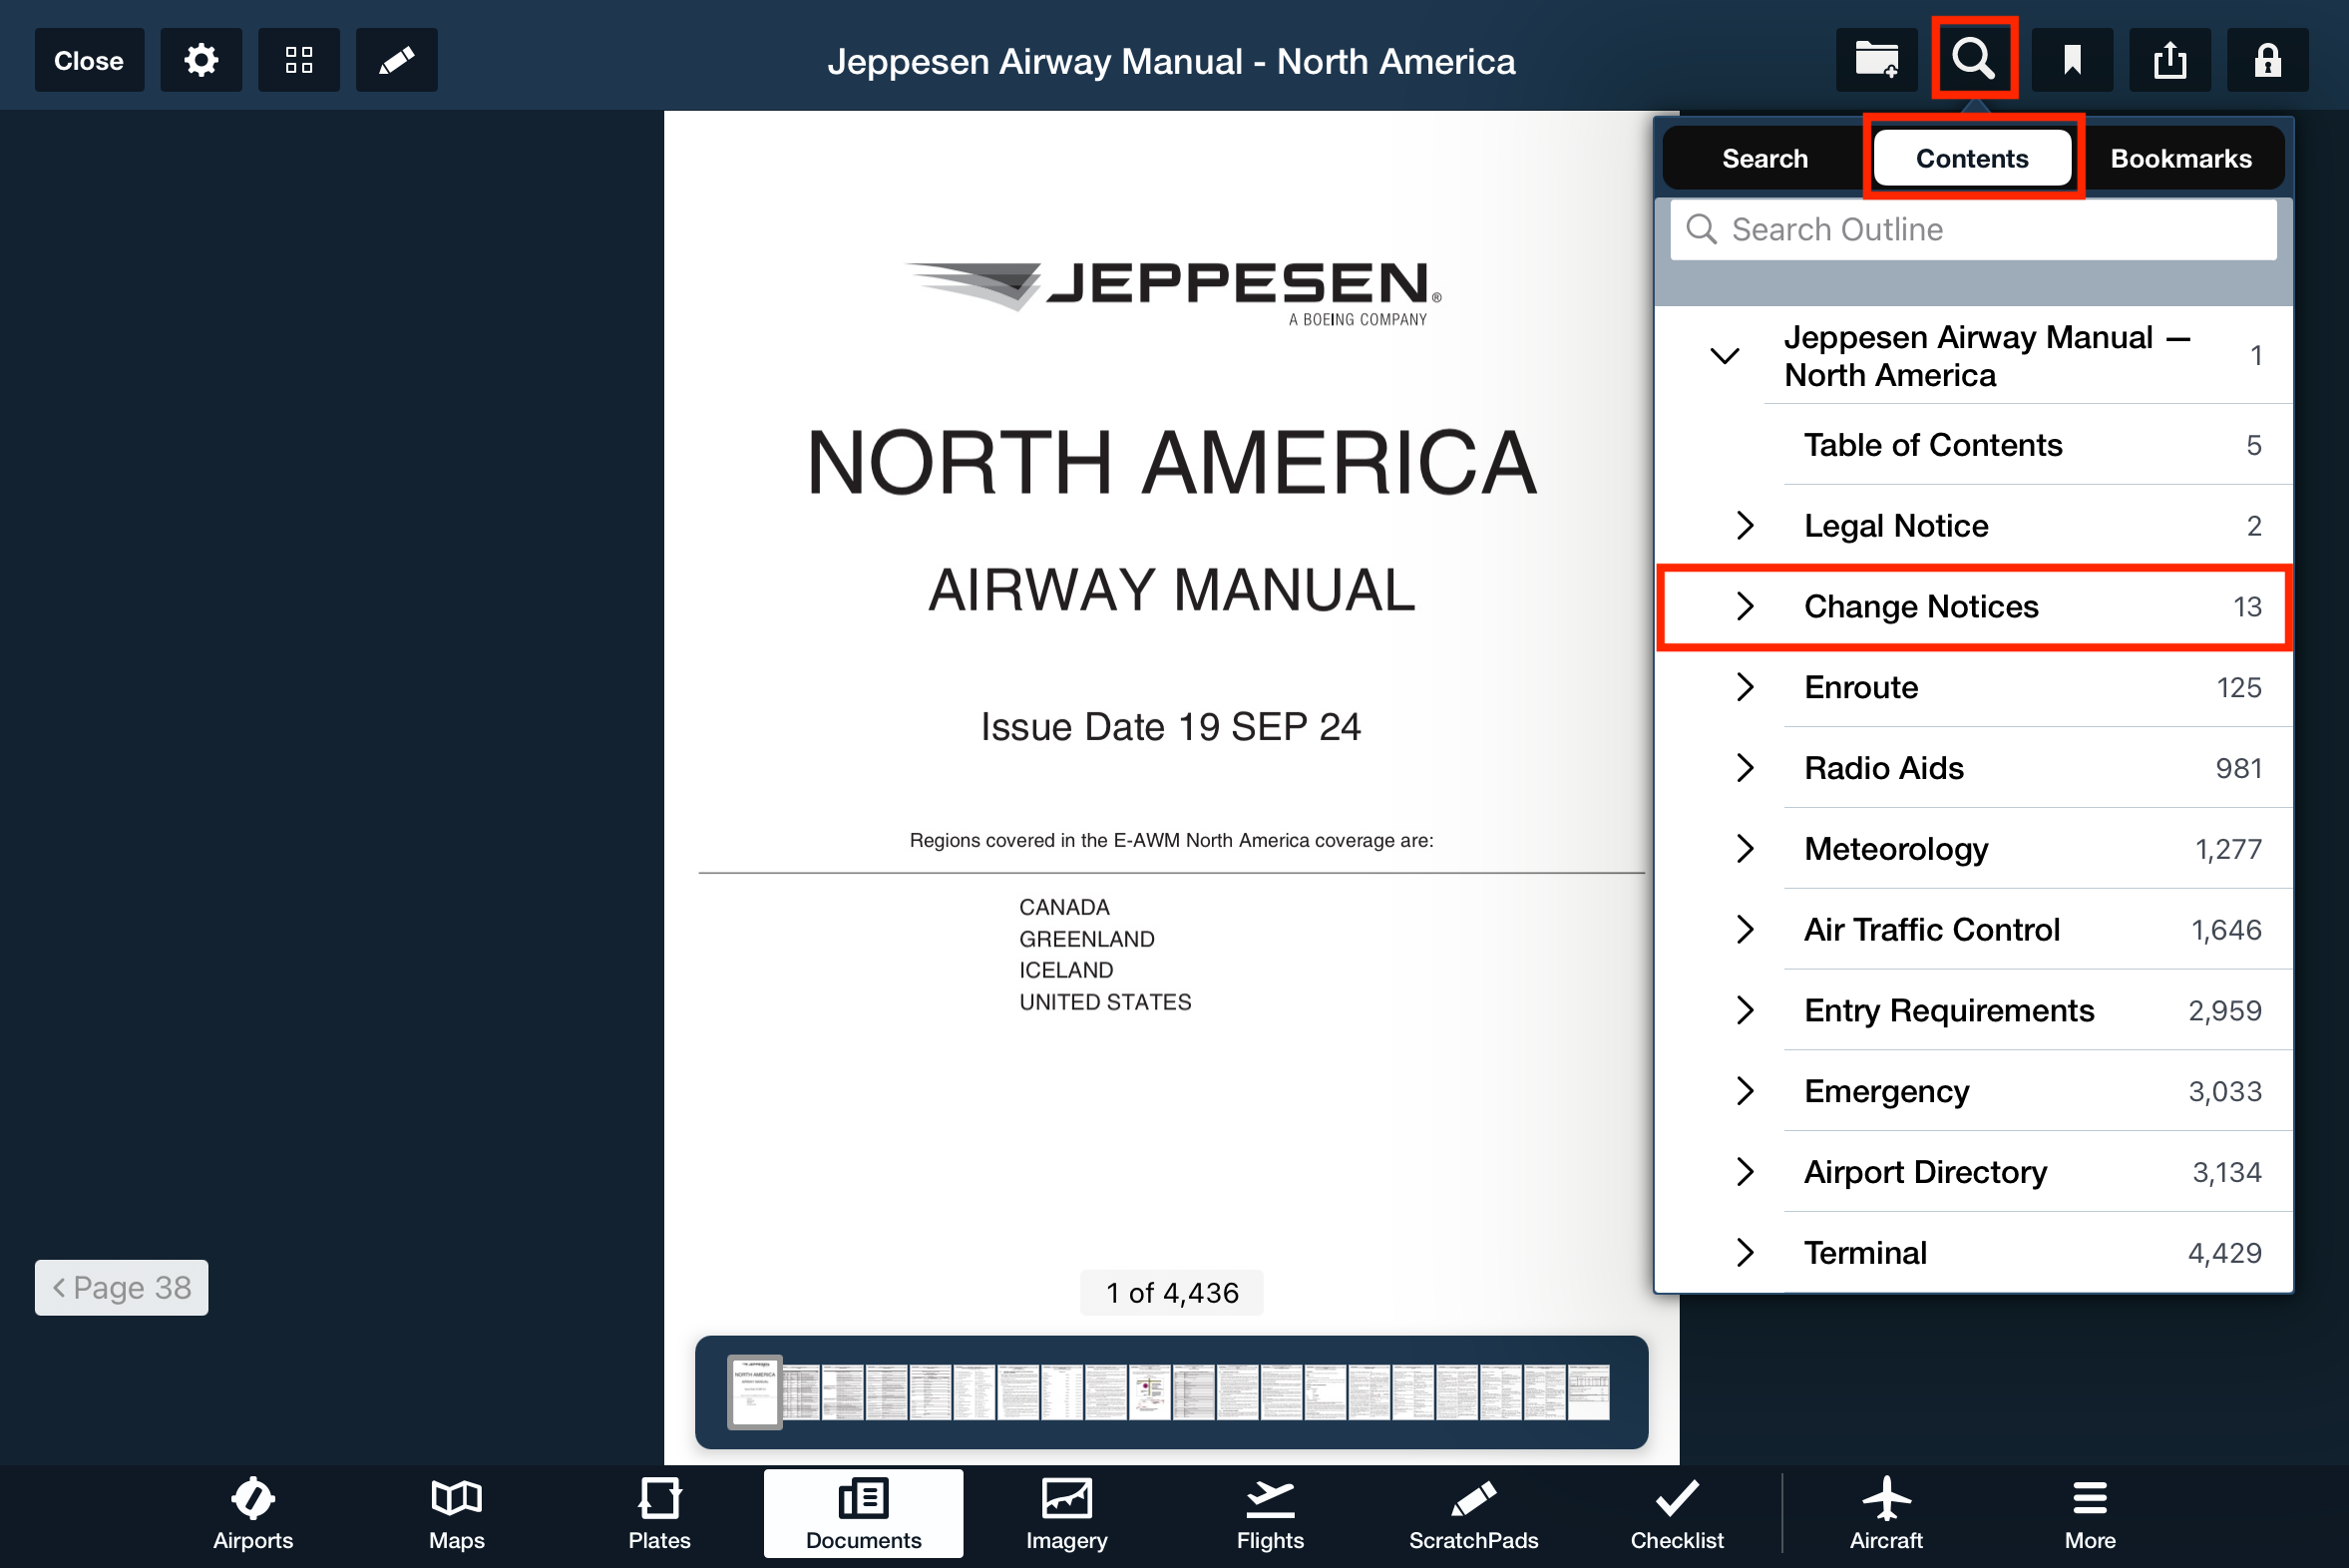The image size is (2349, 1568).
Task: Click the magnifier icon in Search Outline
Action: click(x=1701, y=230)
